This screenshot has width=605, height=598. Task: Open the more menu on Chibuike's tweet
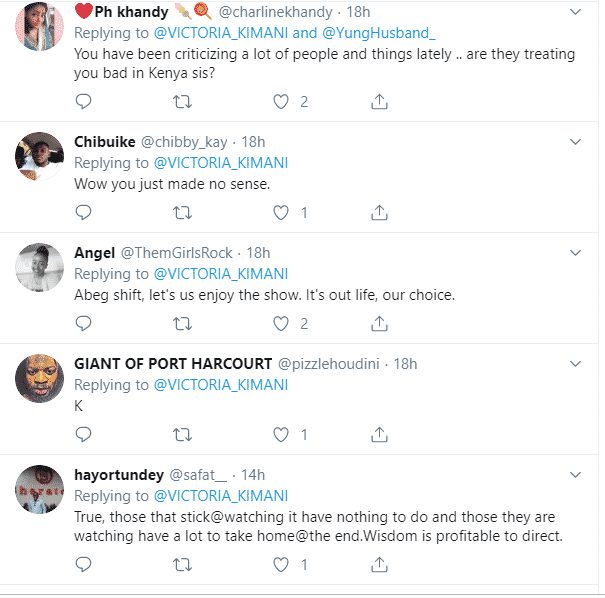coord(576,142)
